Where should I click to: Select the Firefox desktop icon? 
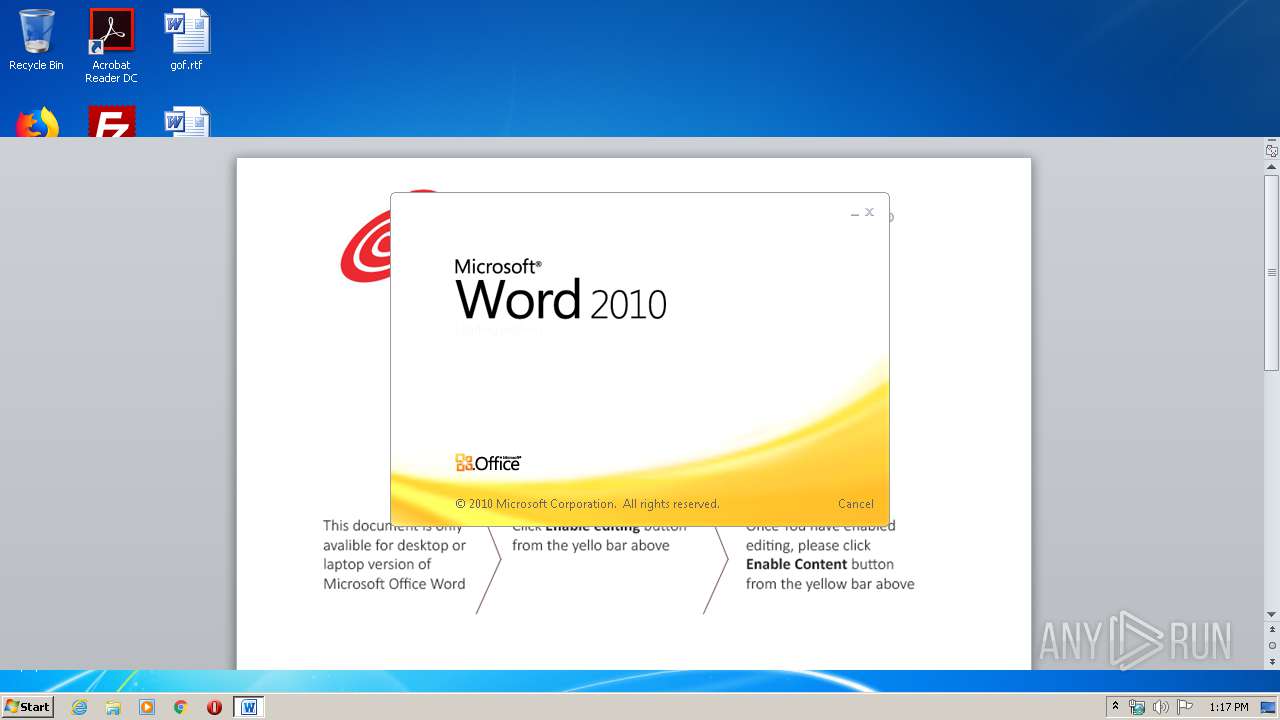click(x=37, y=122)
